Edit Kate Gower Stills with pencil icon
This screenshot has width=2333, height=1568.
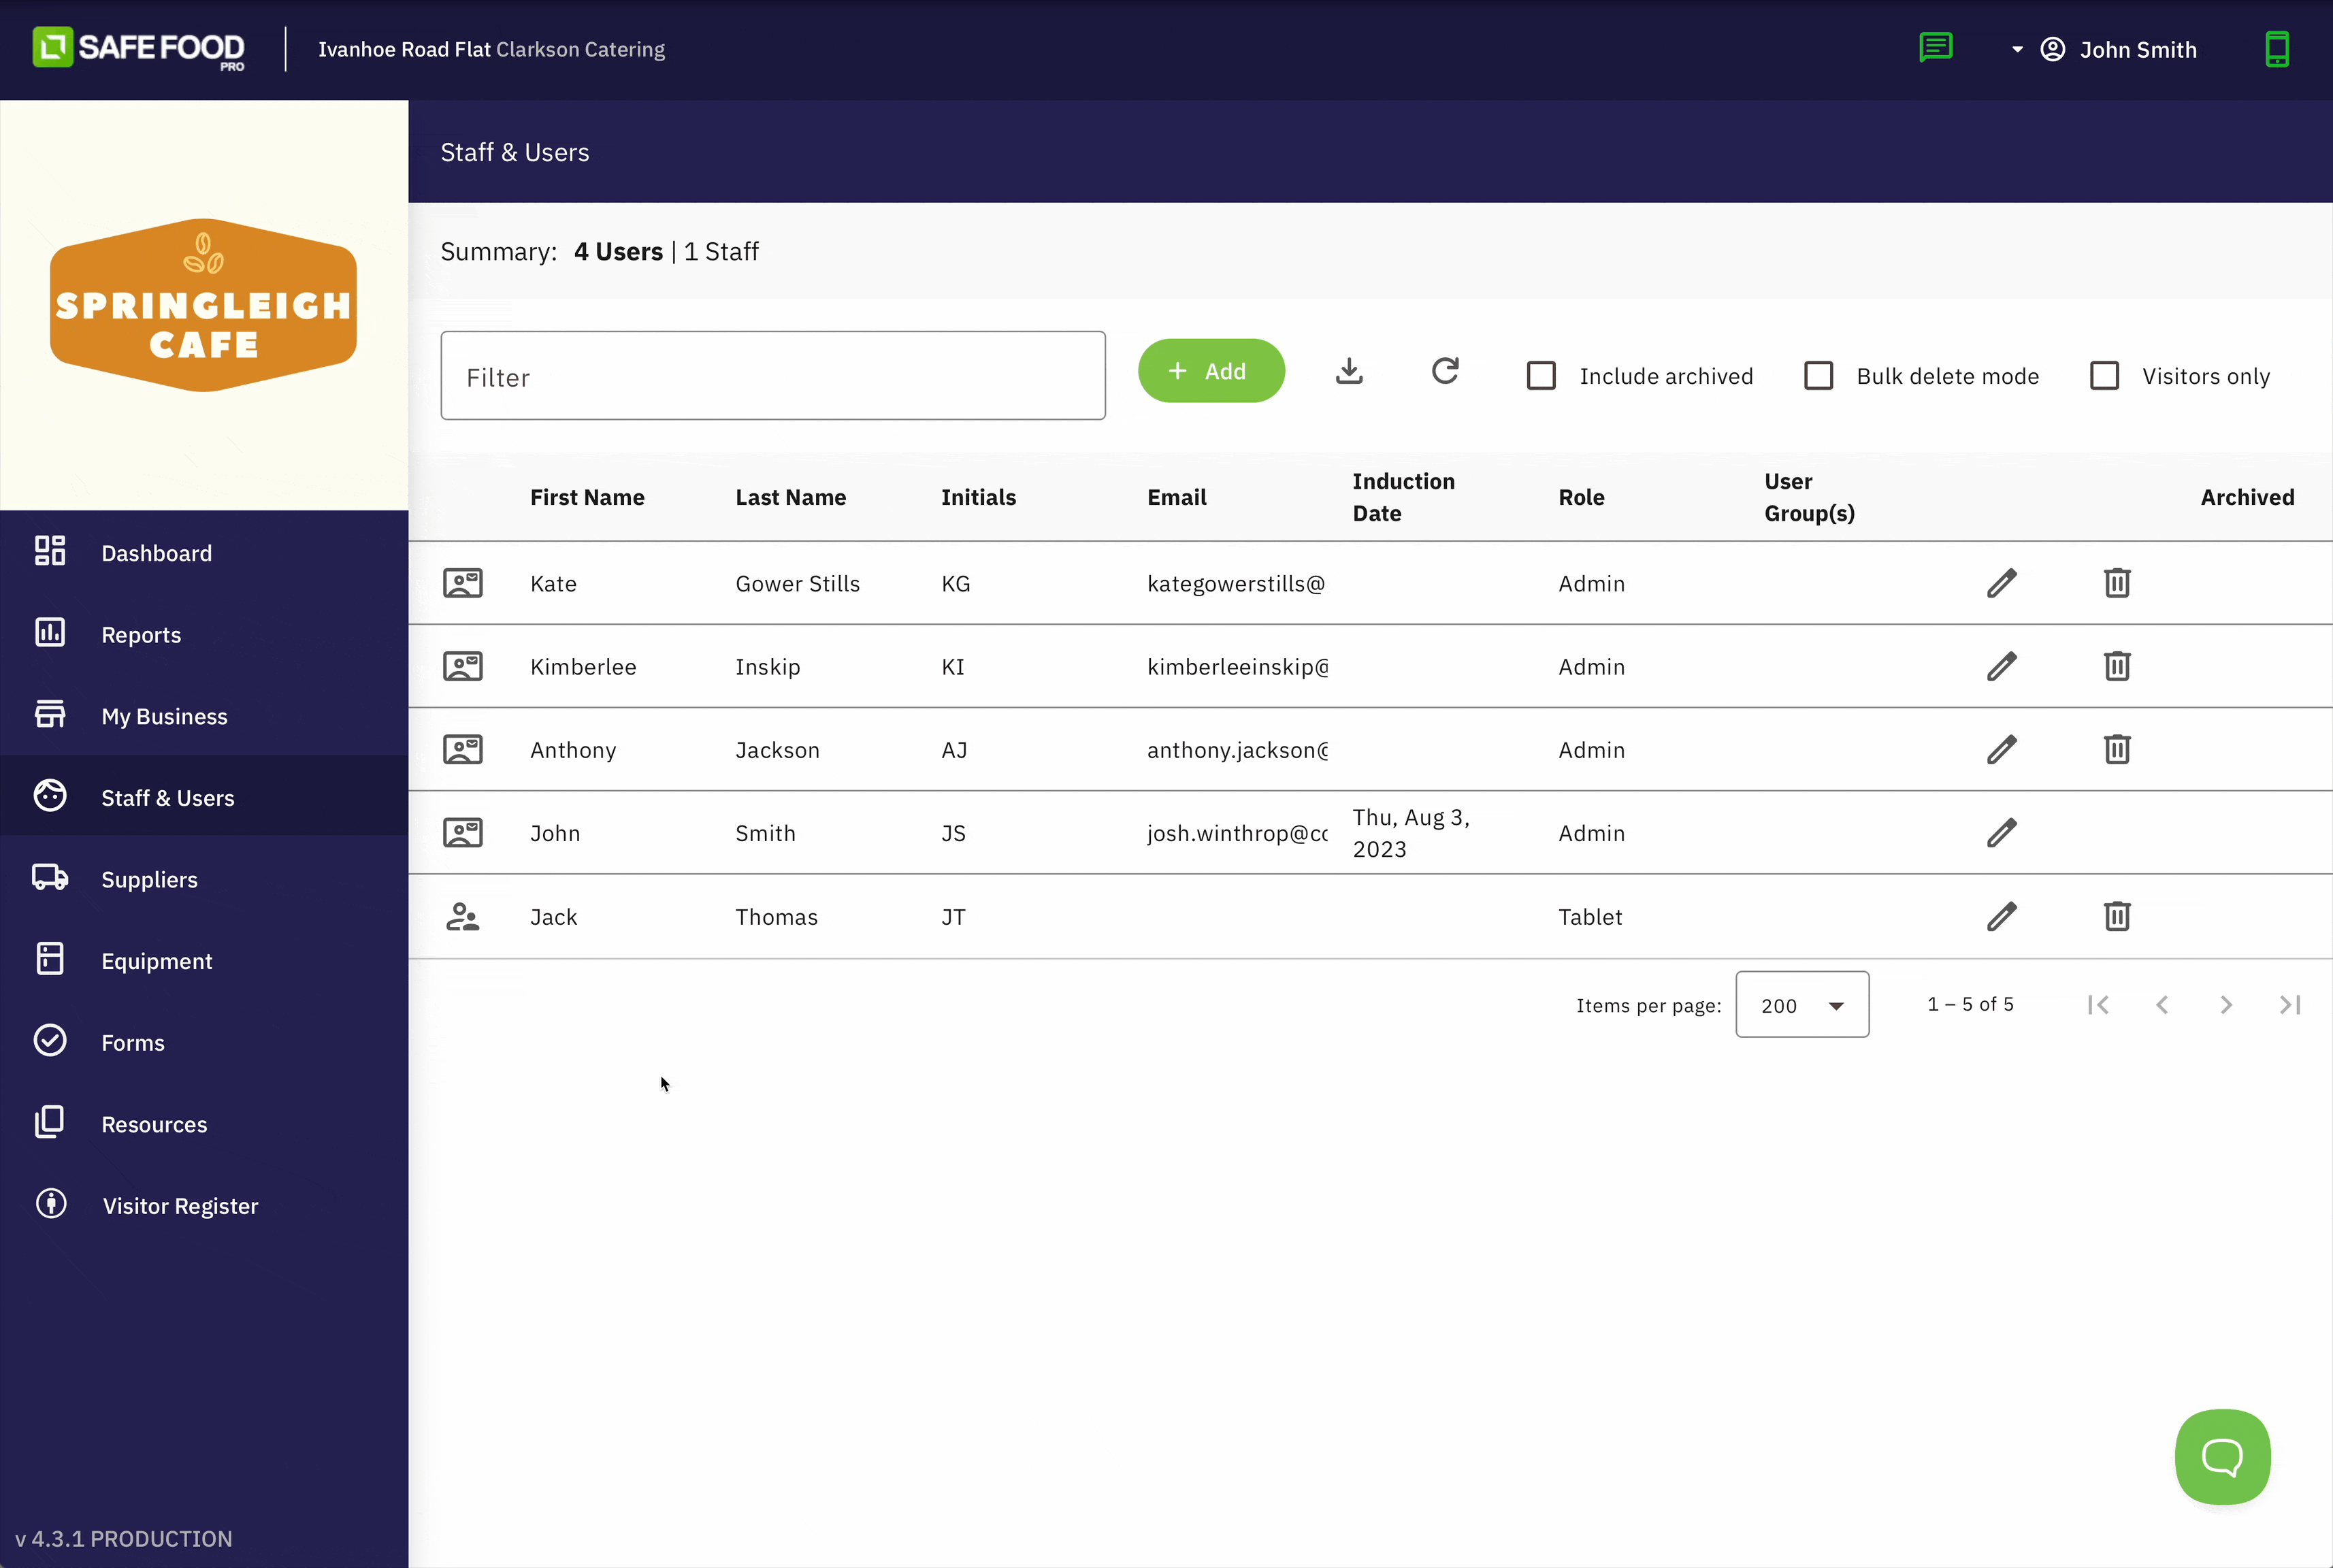2001,583
